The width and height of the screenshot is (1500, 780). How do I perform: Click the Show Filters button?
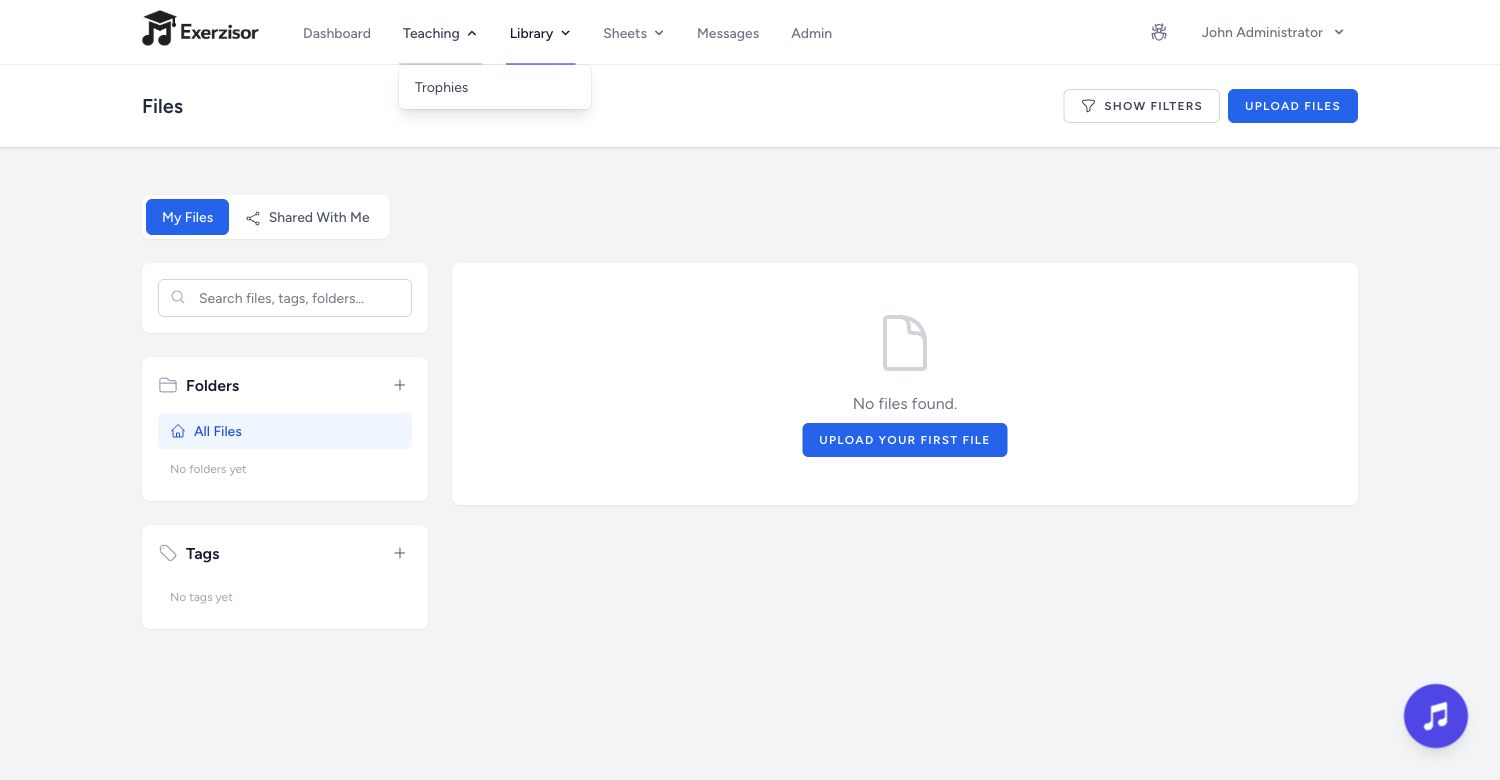click(x=1141, y=106)
